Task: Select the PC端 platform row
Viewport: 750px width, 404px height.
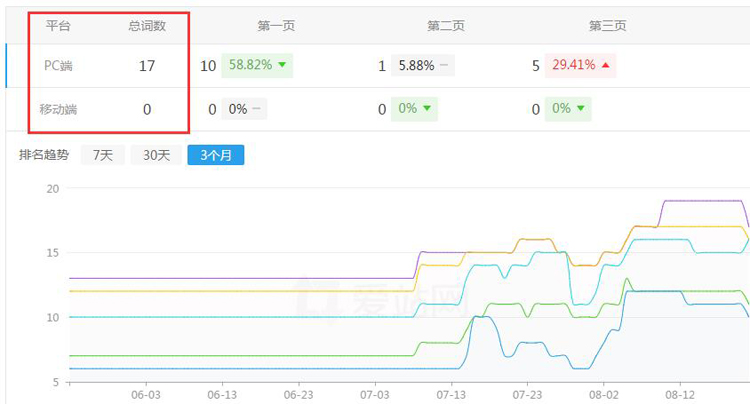Action: click(x=378, y=66)
